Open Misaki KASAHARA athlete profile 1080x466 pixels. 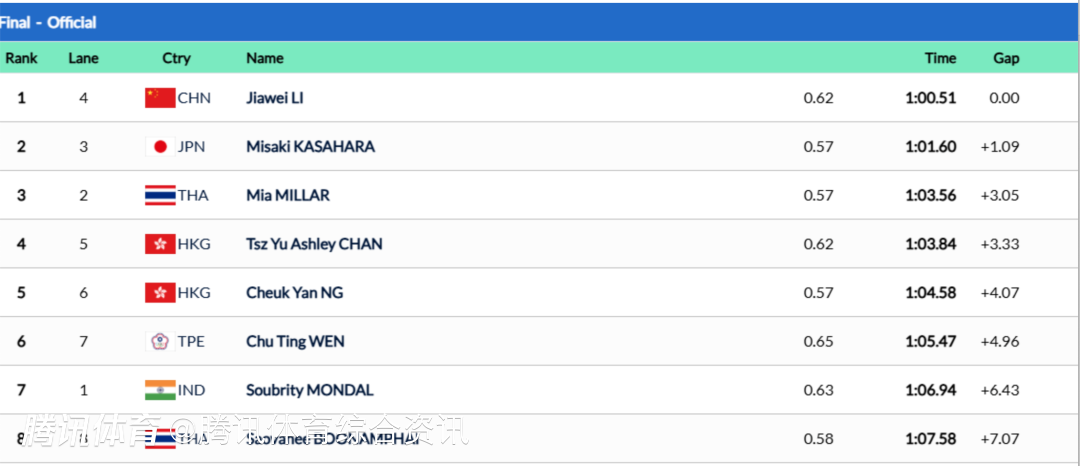coord(310,147)
